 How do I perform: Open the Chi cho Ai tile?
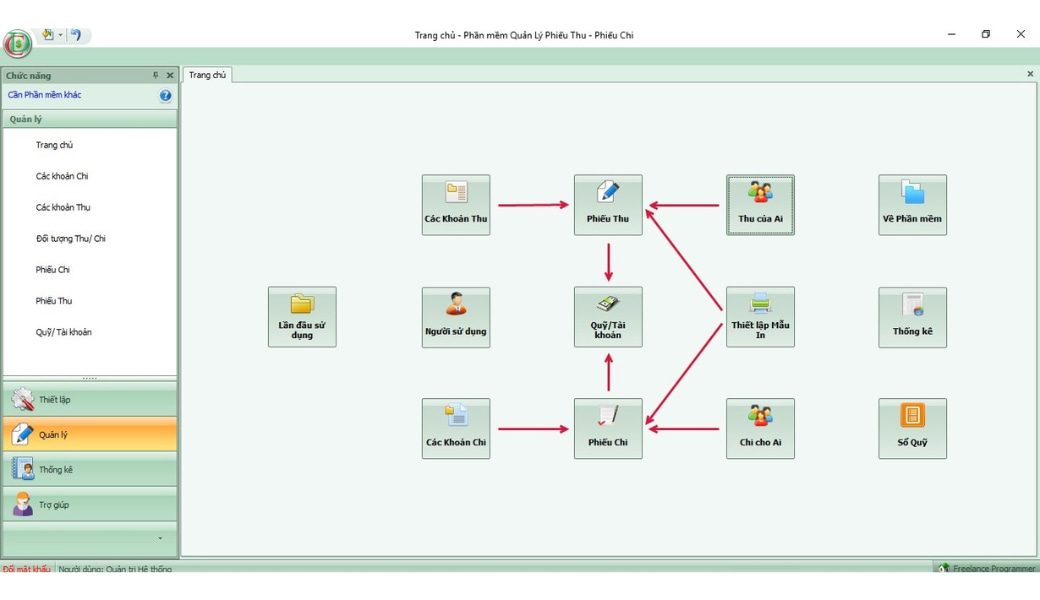(760, 428)
